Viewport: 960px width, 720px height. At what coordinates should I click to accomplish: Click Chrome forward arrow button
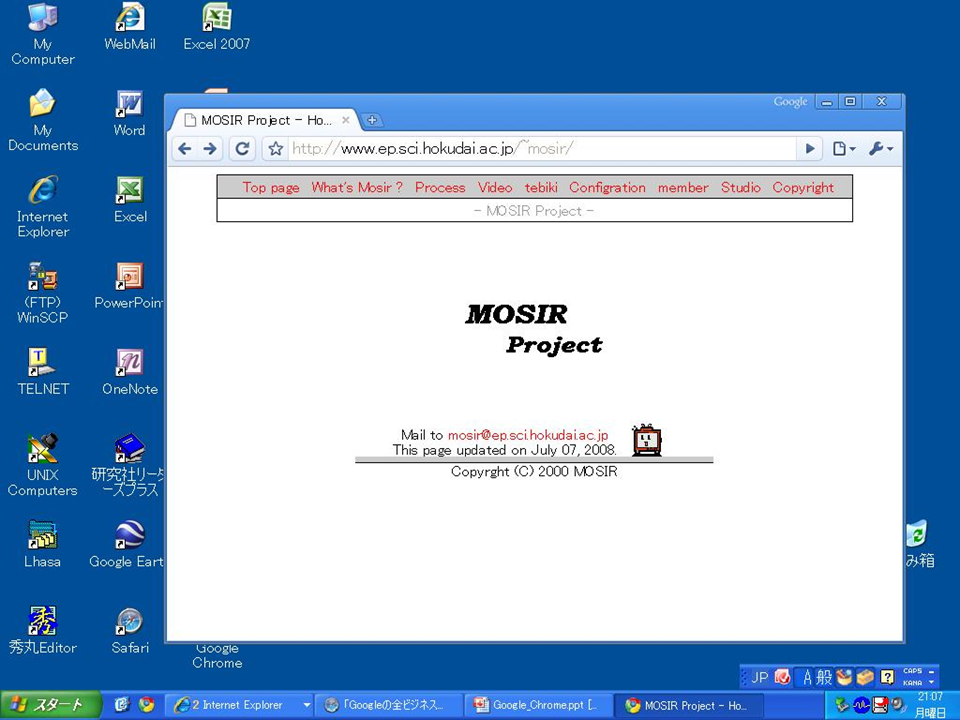pyautogui.click(x=210, y=149)
